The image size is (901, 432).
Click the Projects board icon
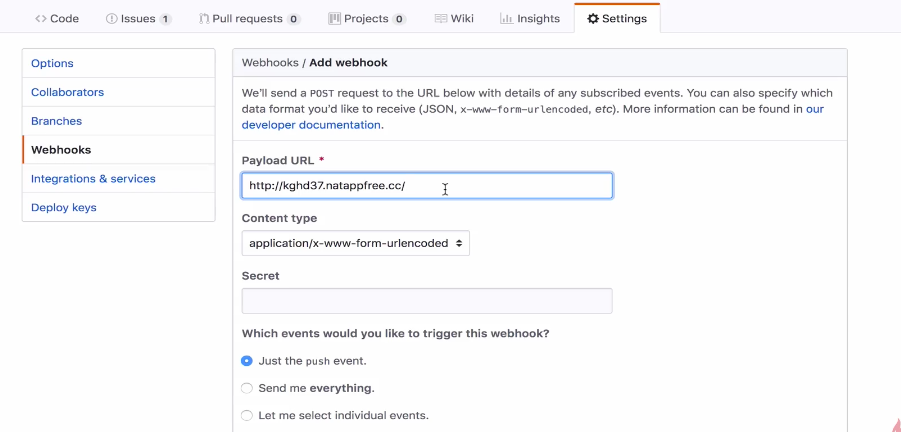pyautogui.click(x=335, y=19)
